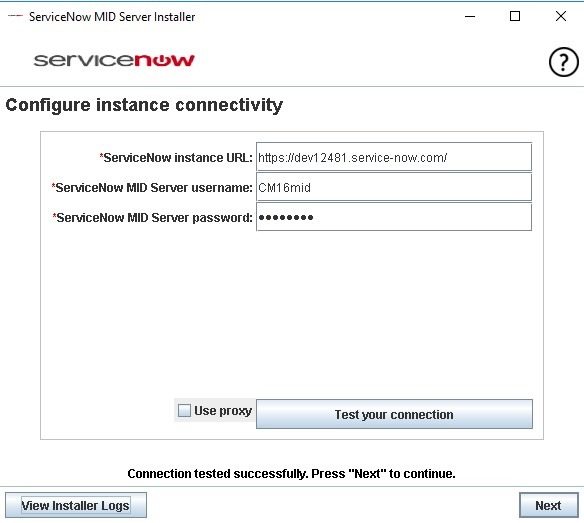The height and width of the screenshot is (523, 584).
Task: Focus the MID Server username field
Action: pos(394,187)
